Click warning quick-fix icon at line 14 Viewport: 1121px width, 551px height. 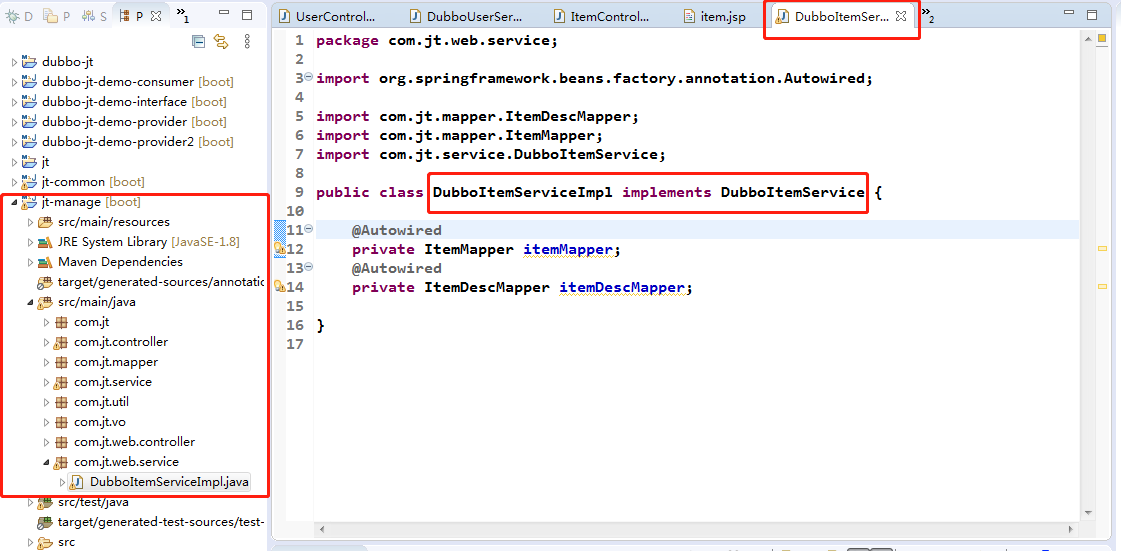[x=280, y=286]
